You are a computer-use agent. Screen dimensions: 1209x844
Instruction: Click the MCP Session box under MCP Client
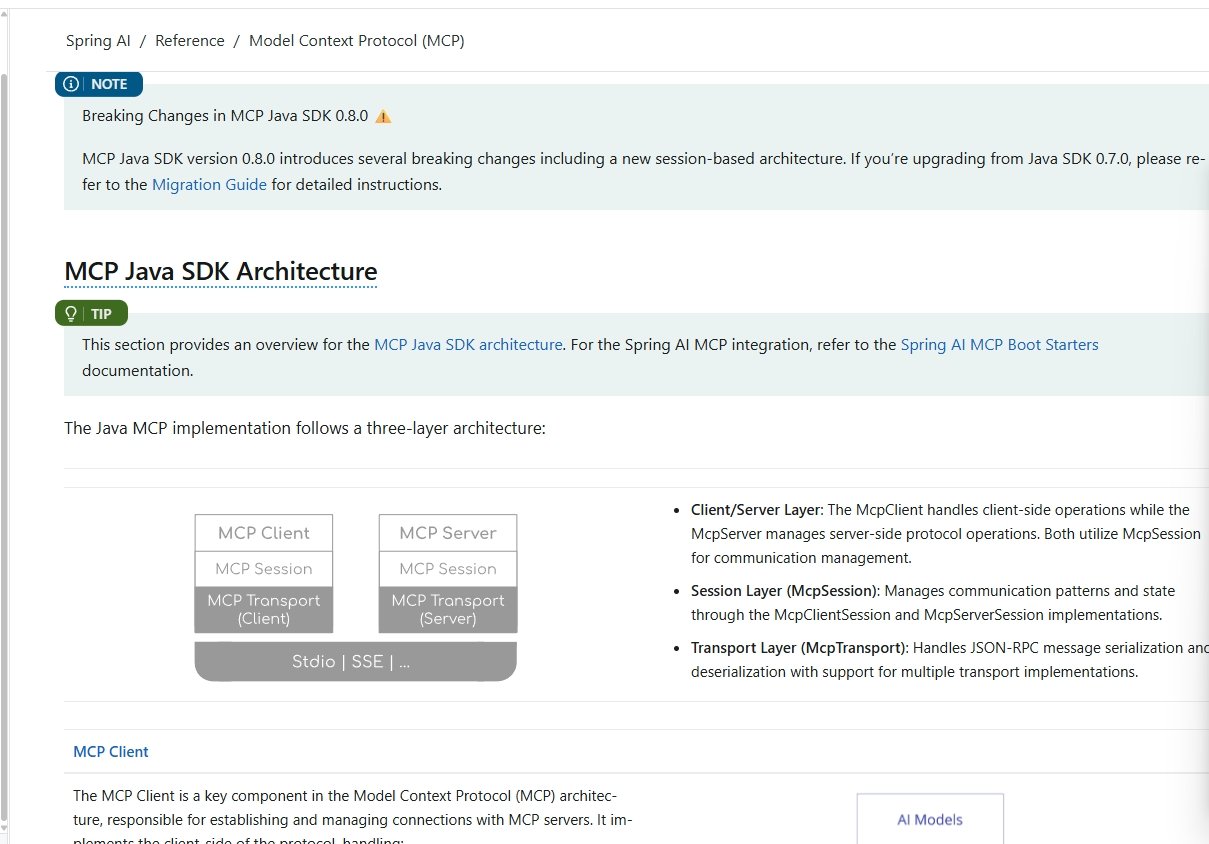click(264, 568)
